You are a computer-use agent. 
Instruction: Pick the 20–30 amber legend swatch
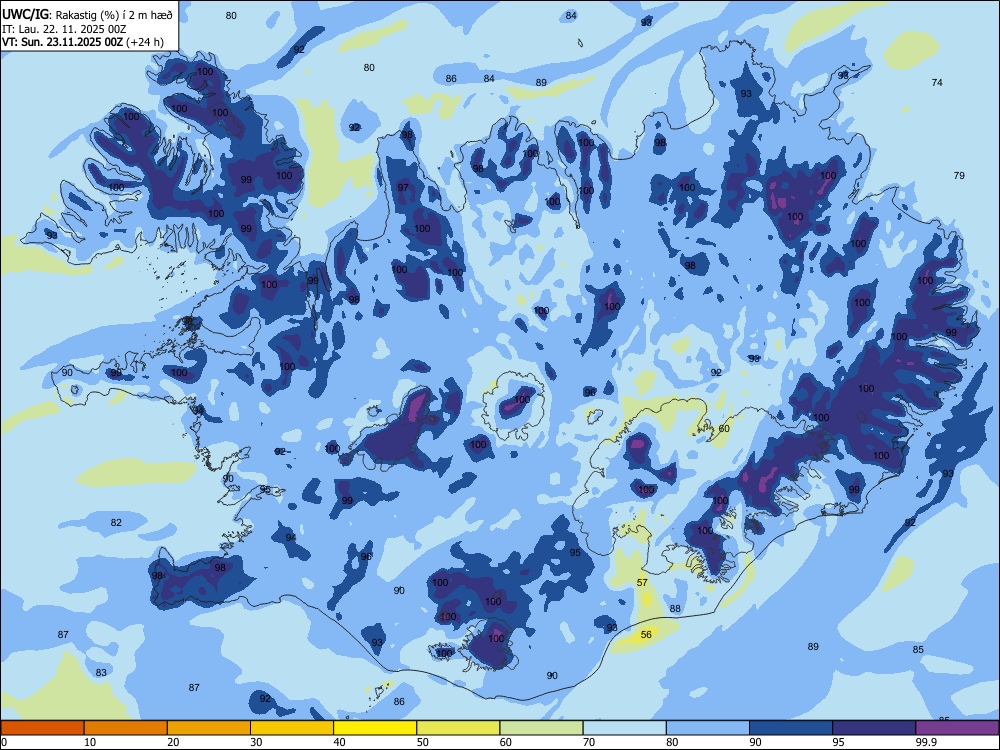(x=209, y=728)
